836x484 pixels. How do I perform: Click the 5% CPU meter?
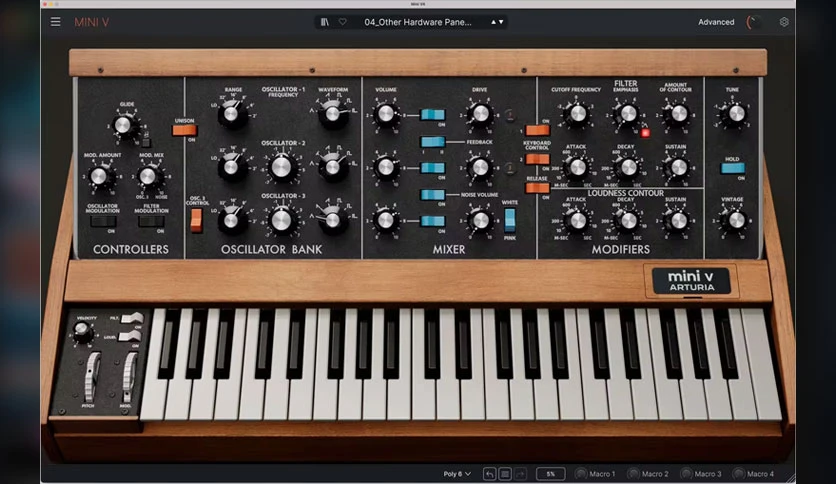pos(551,473)
